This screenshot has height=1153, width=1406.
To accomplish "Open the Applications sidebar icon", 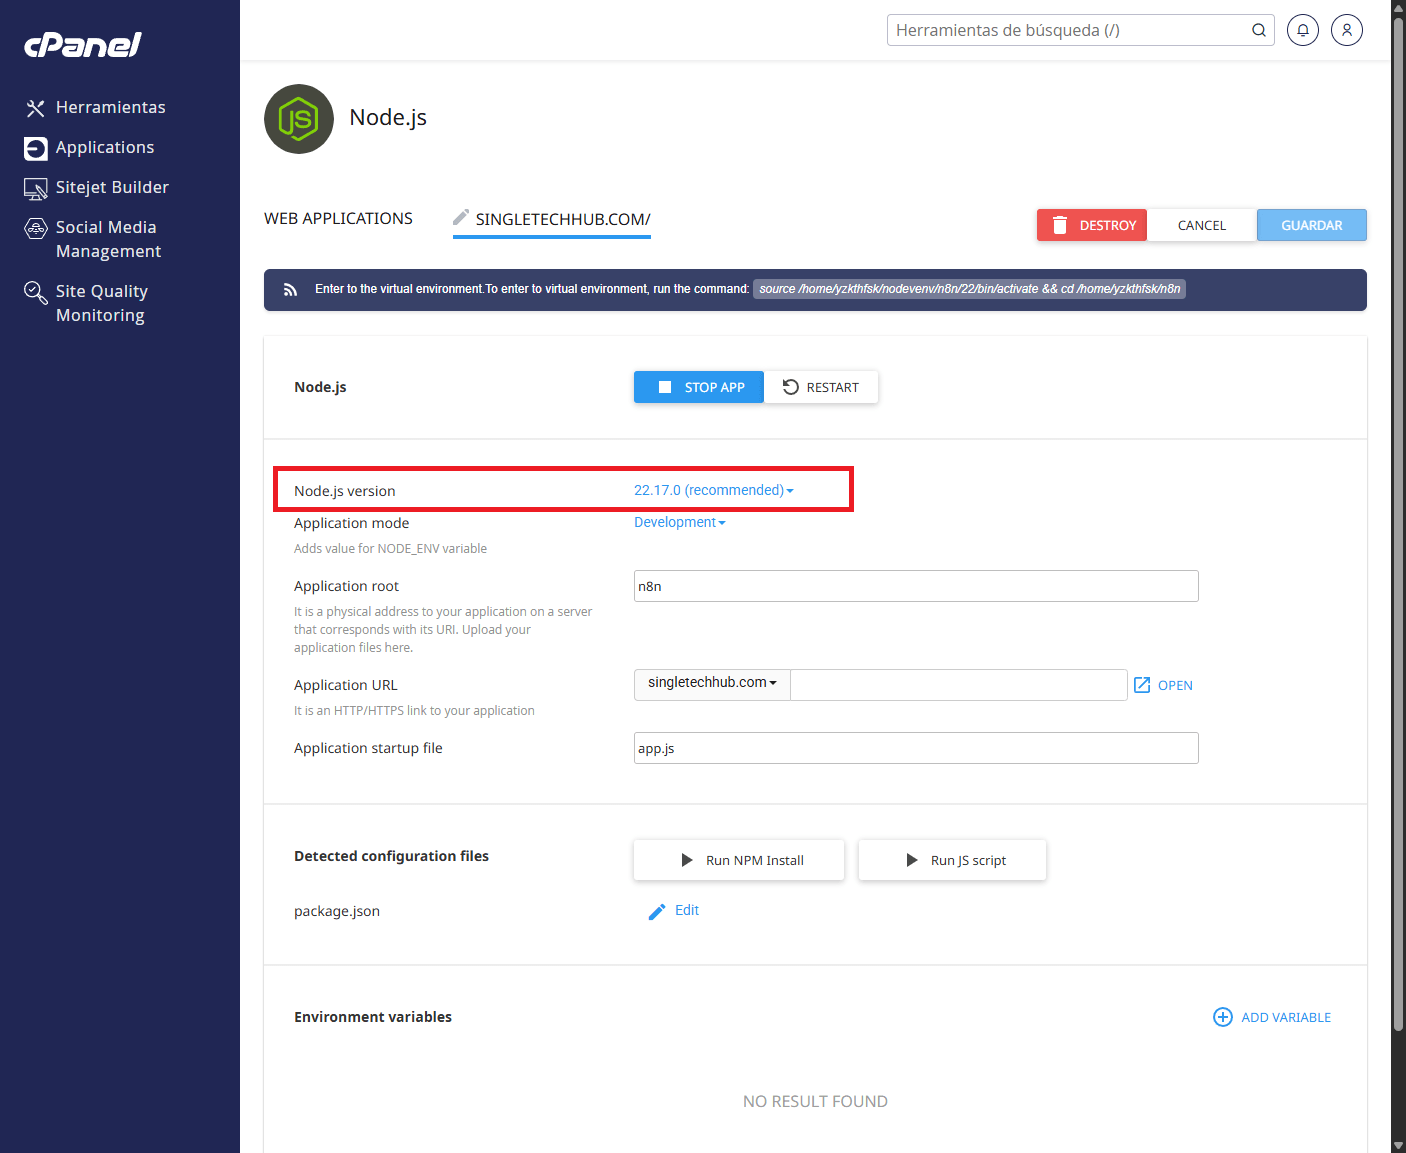I will coord(36,148).
